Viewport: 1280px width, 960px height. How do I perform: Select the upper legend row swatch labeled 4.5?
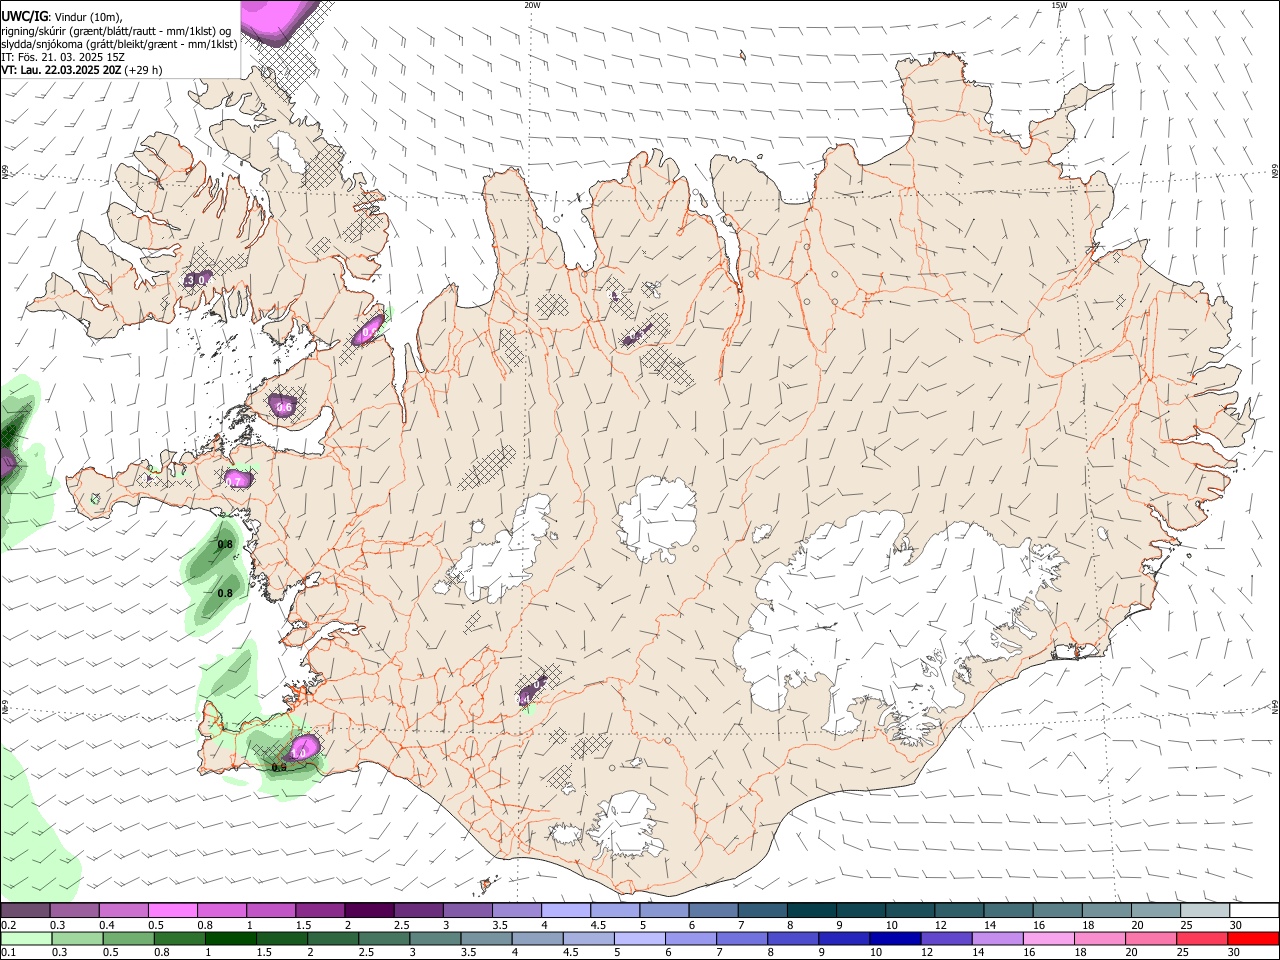click(613, 911)
